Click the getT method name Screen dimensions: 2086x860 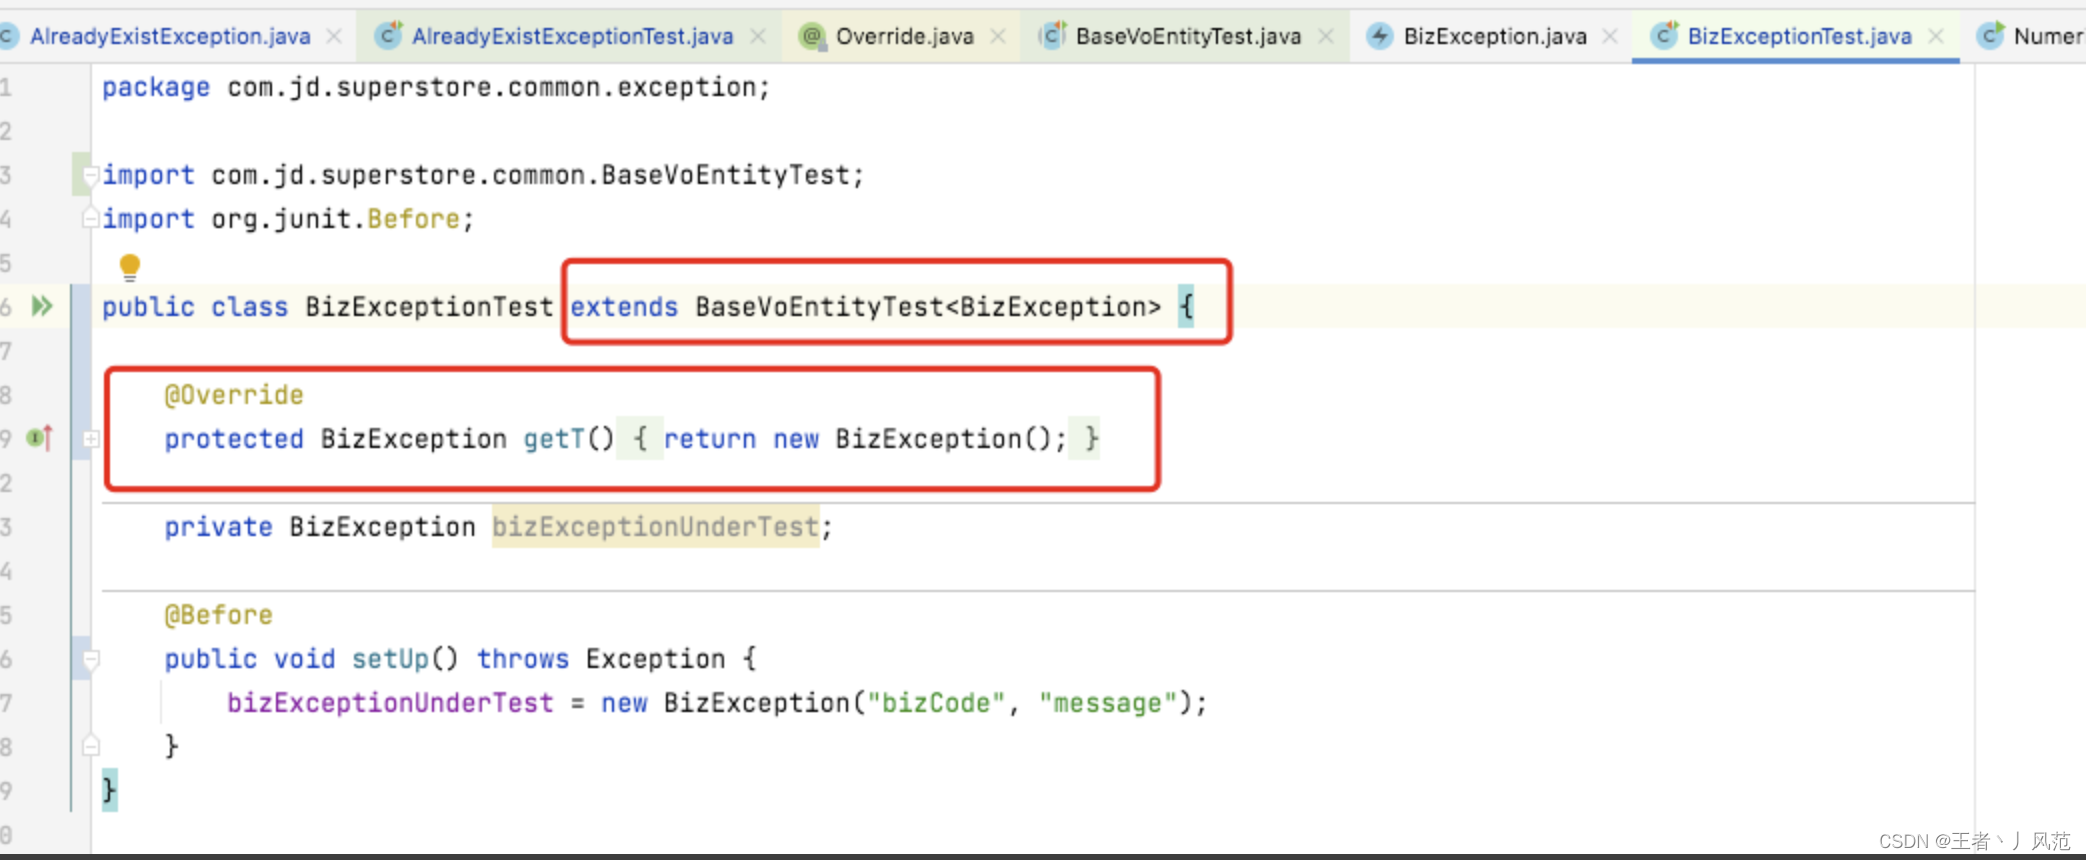[554, 439]
